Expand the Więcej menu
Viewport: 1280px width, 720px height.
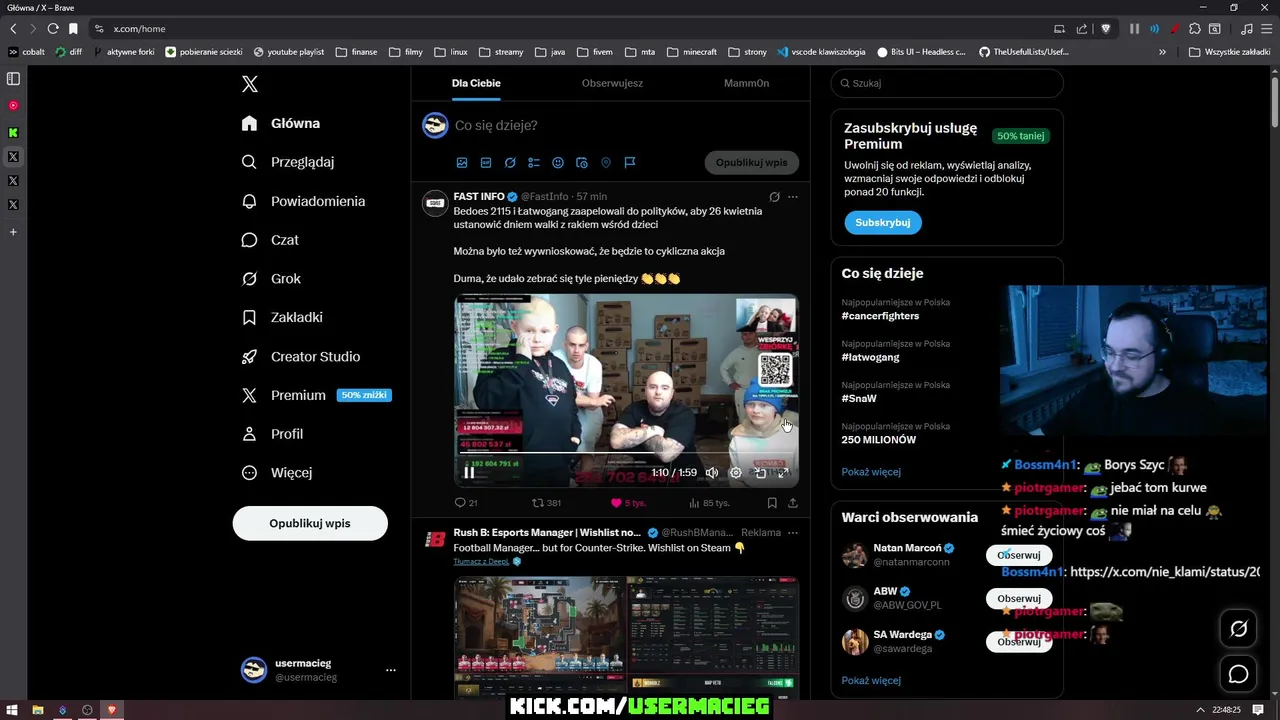pyautogui.click(x=277, y=472)
